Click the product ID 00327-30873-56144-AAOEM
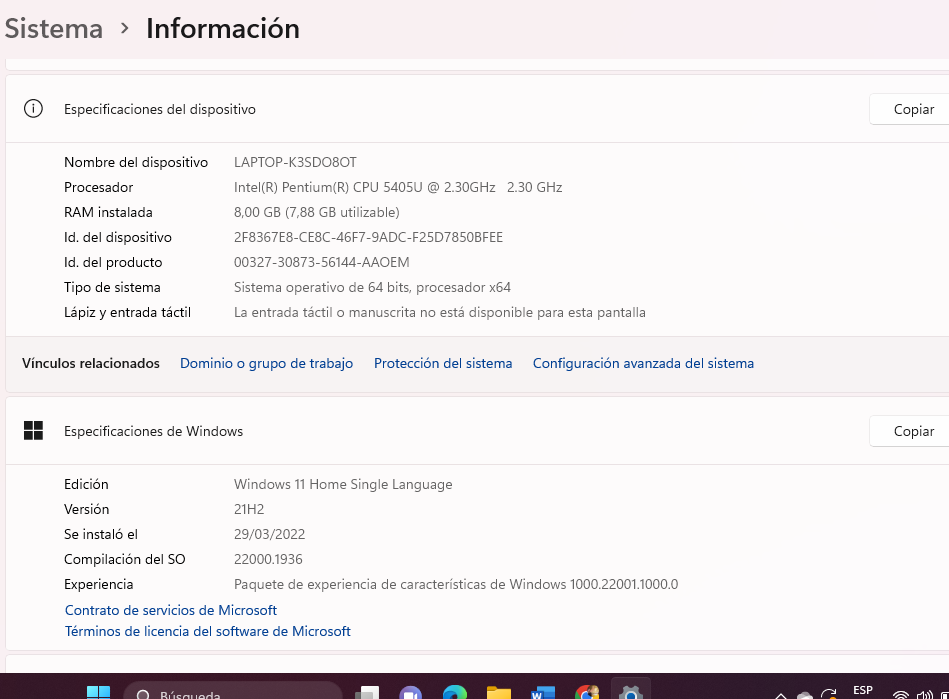The image size is (949, 699). pyautogui.click(x=321, y=262)
